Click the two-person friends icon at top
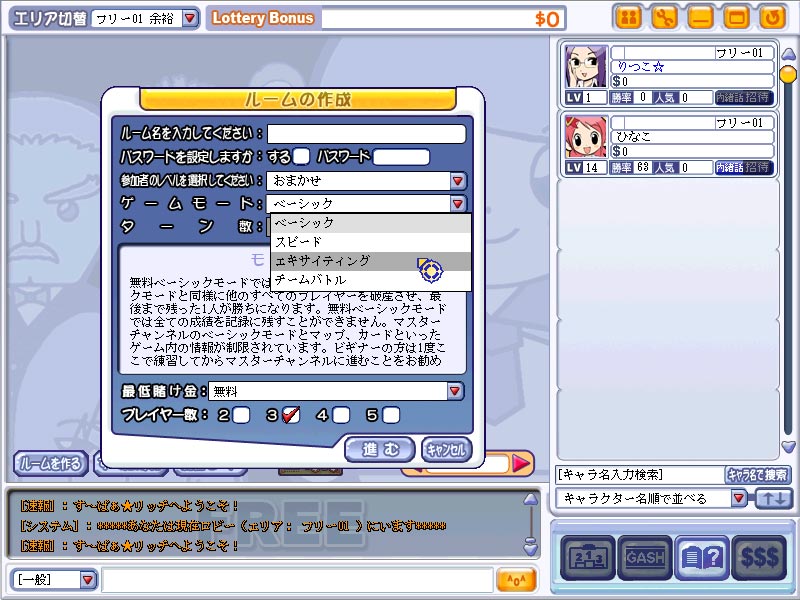The height and width of the screenshot is (600, 800). (x=627, y=17)
